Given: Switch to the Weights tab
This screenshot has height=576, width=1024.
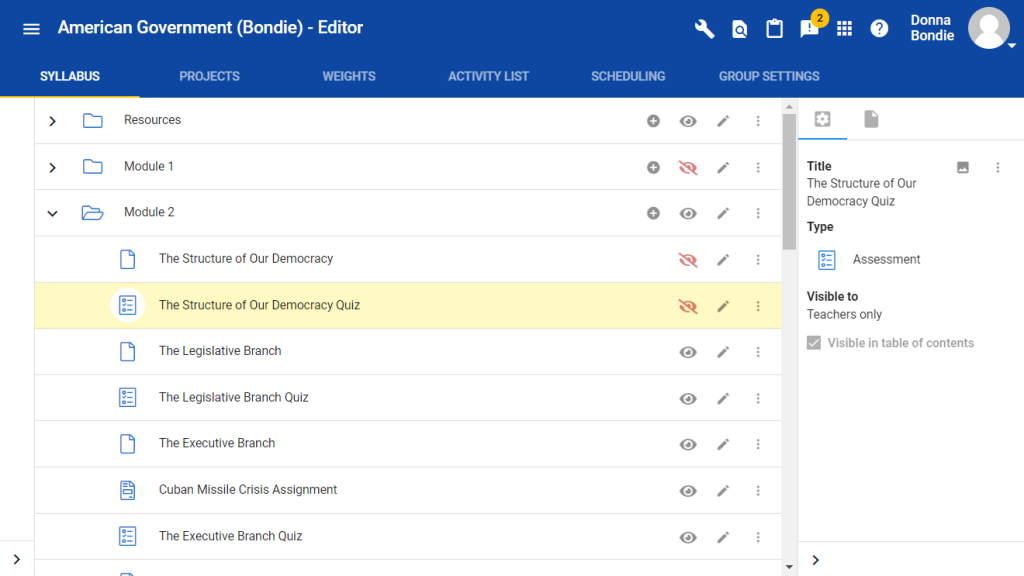Looking at the screenshot, I should coord(348,76).
